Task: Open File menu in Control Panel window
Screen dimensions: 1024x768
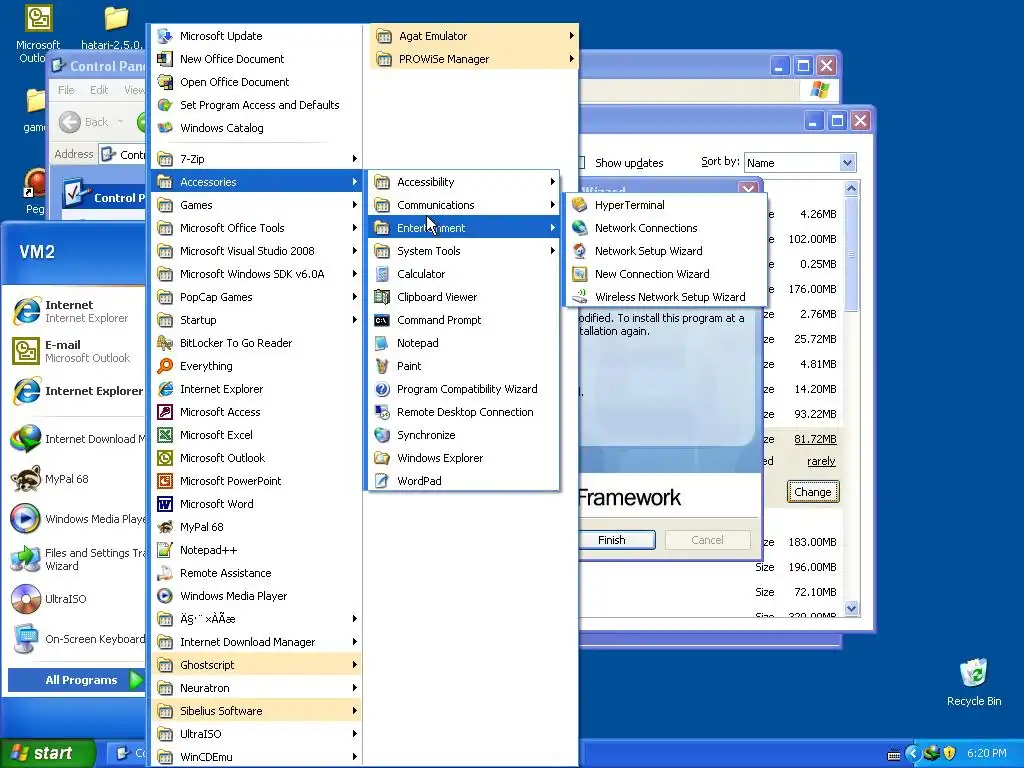Action: pyautogui.click(x=66, y=90)
